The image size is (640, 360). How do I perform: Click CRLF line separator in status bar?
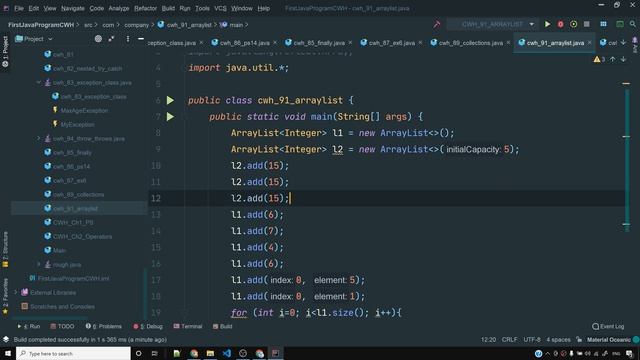coord(509,340)
